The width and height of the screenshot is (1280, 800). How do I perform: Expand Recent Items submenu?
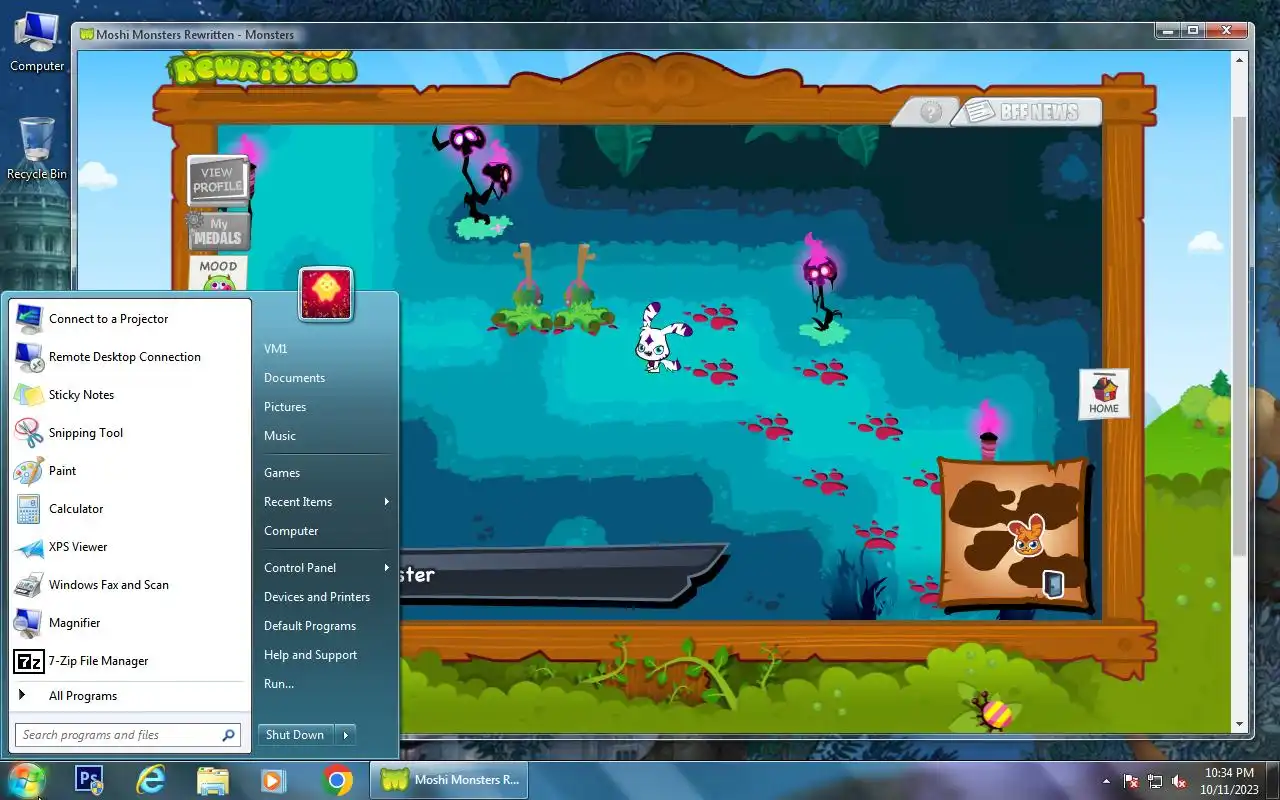[326, 502]
